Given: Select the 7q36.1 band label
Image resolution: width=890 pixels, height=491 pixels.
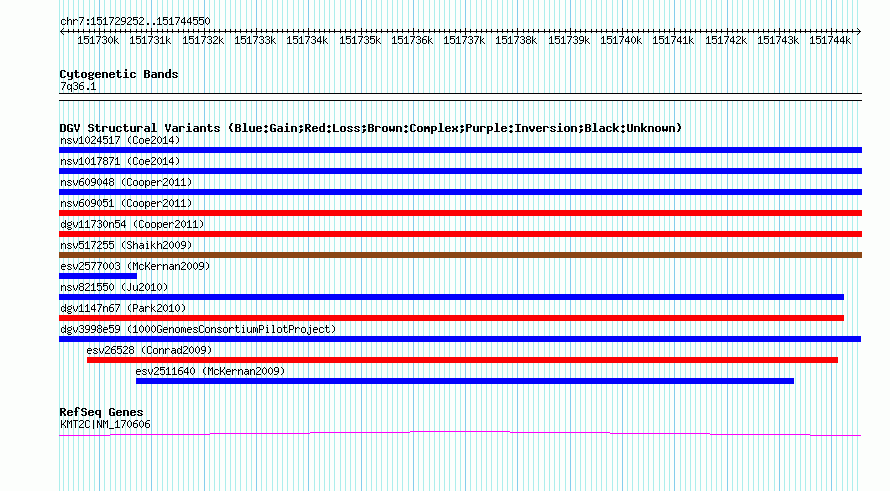Looking at the screenshot, I should click(78, 86).
